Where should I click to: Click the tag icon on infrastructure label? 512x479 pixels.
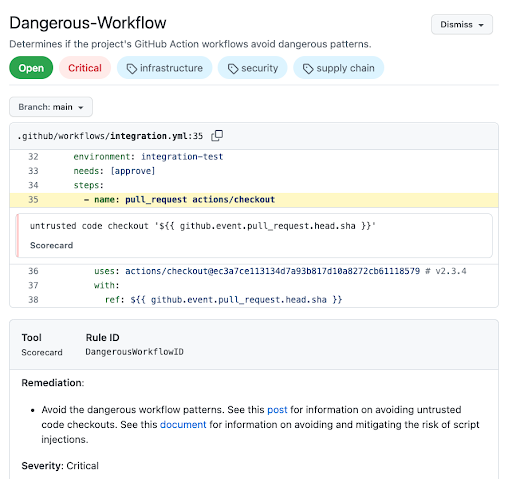tap(132, 69)
